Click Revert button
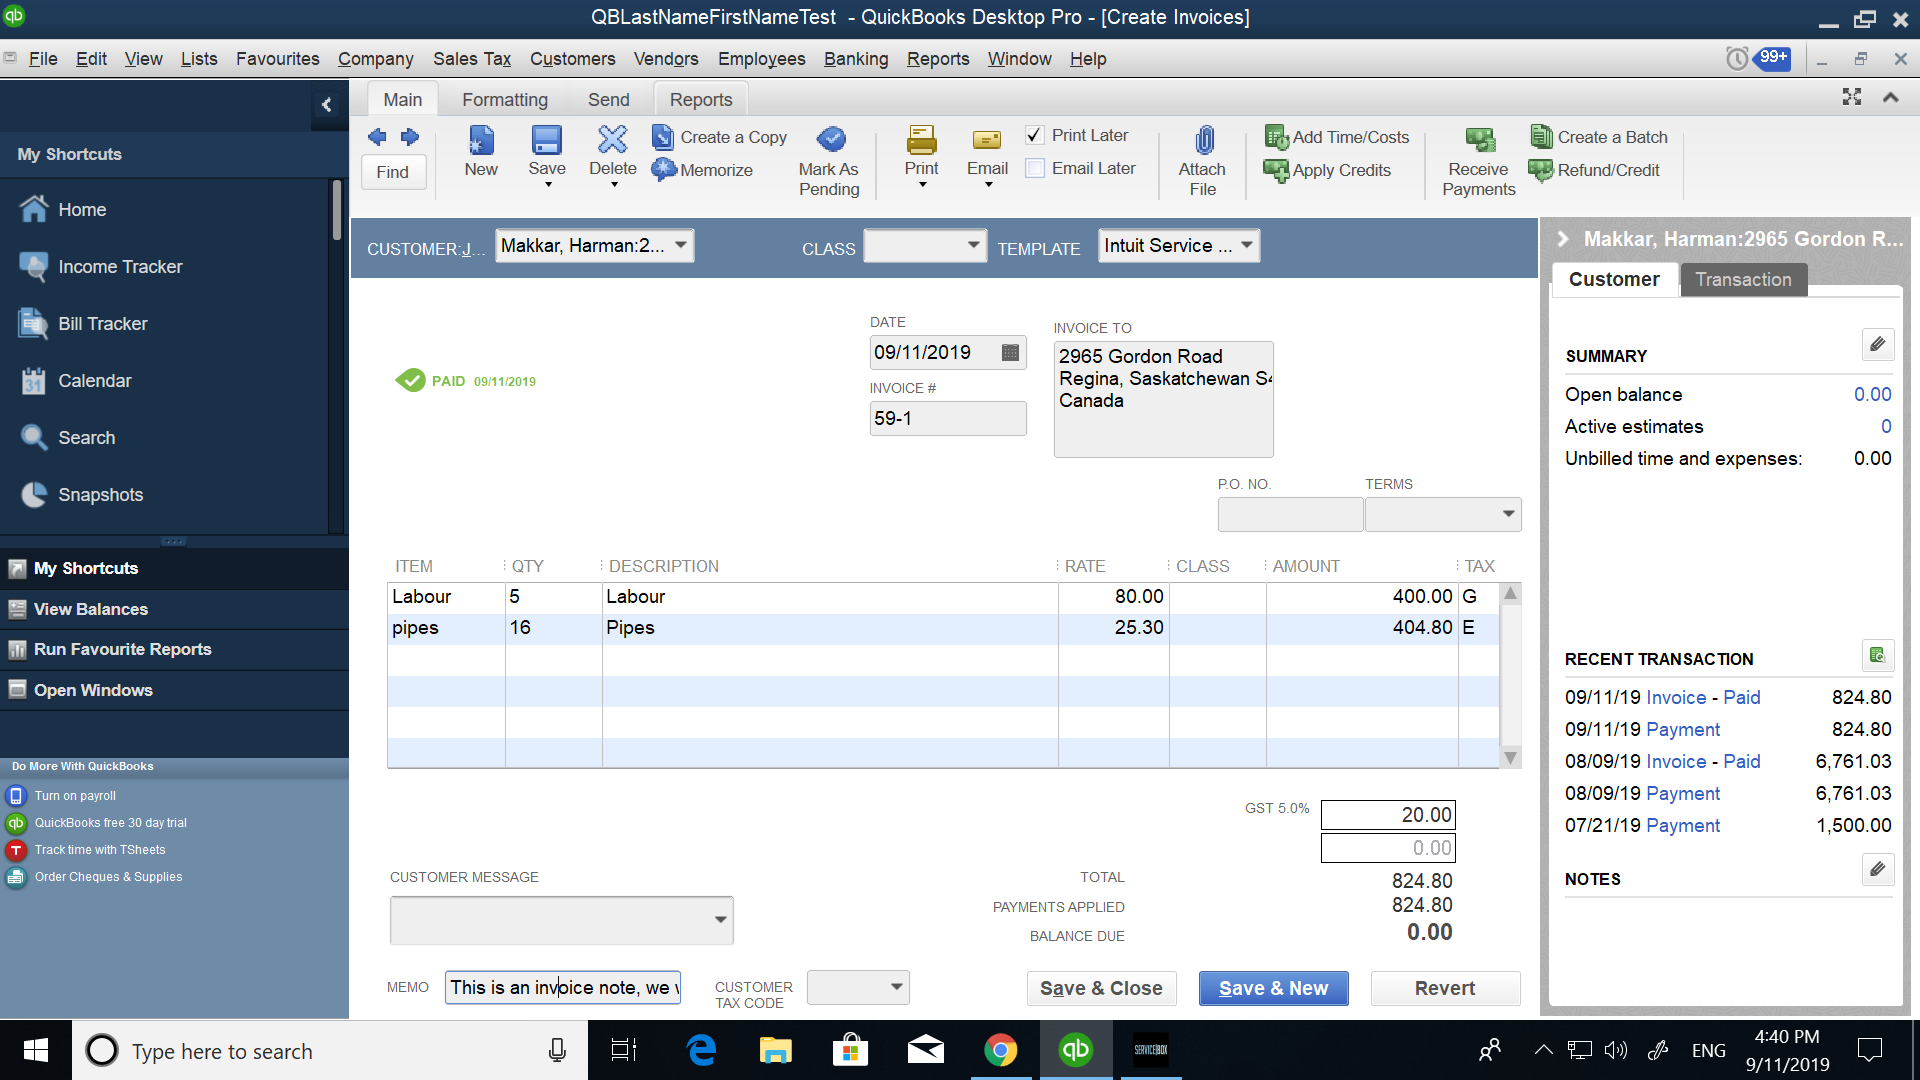Viewport: 1920px width, 1080px height. click(1445, 988)
